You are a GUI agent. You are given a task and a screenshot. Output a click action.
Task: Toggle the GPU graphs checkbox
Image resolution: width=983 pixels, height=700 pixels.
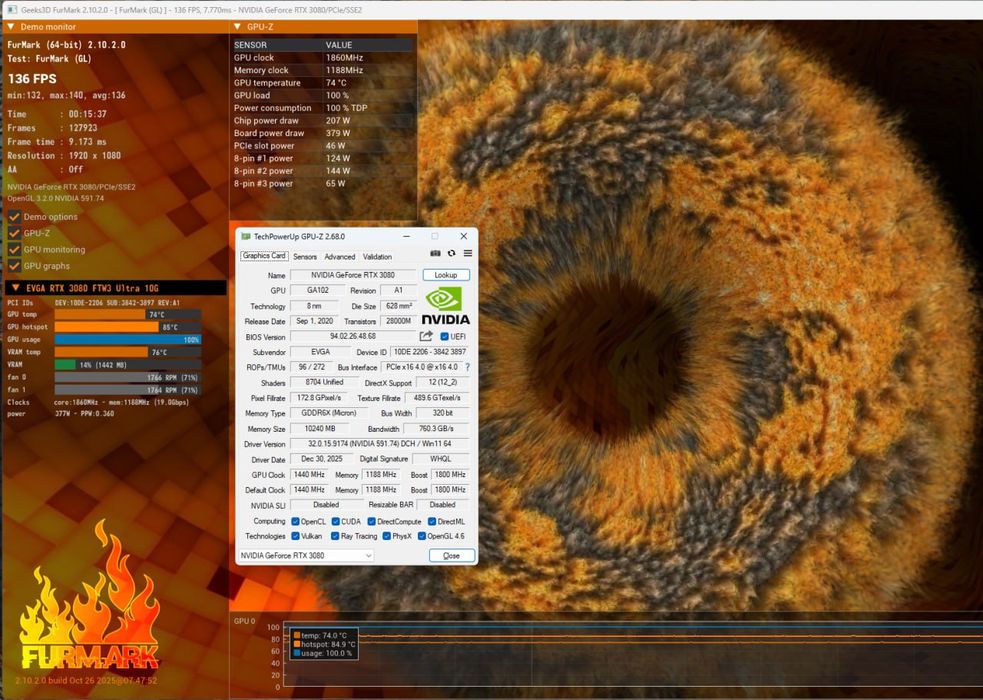(14, 266)
